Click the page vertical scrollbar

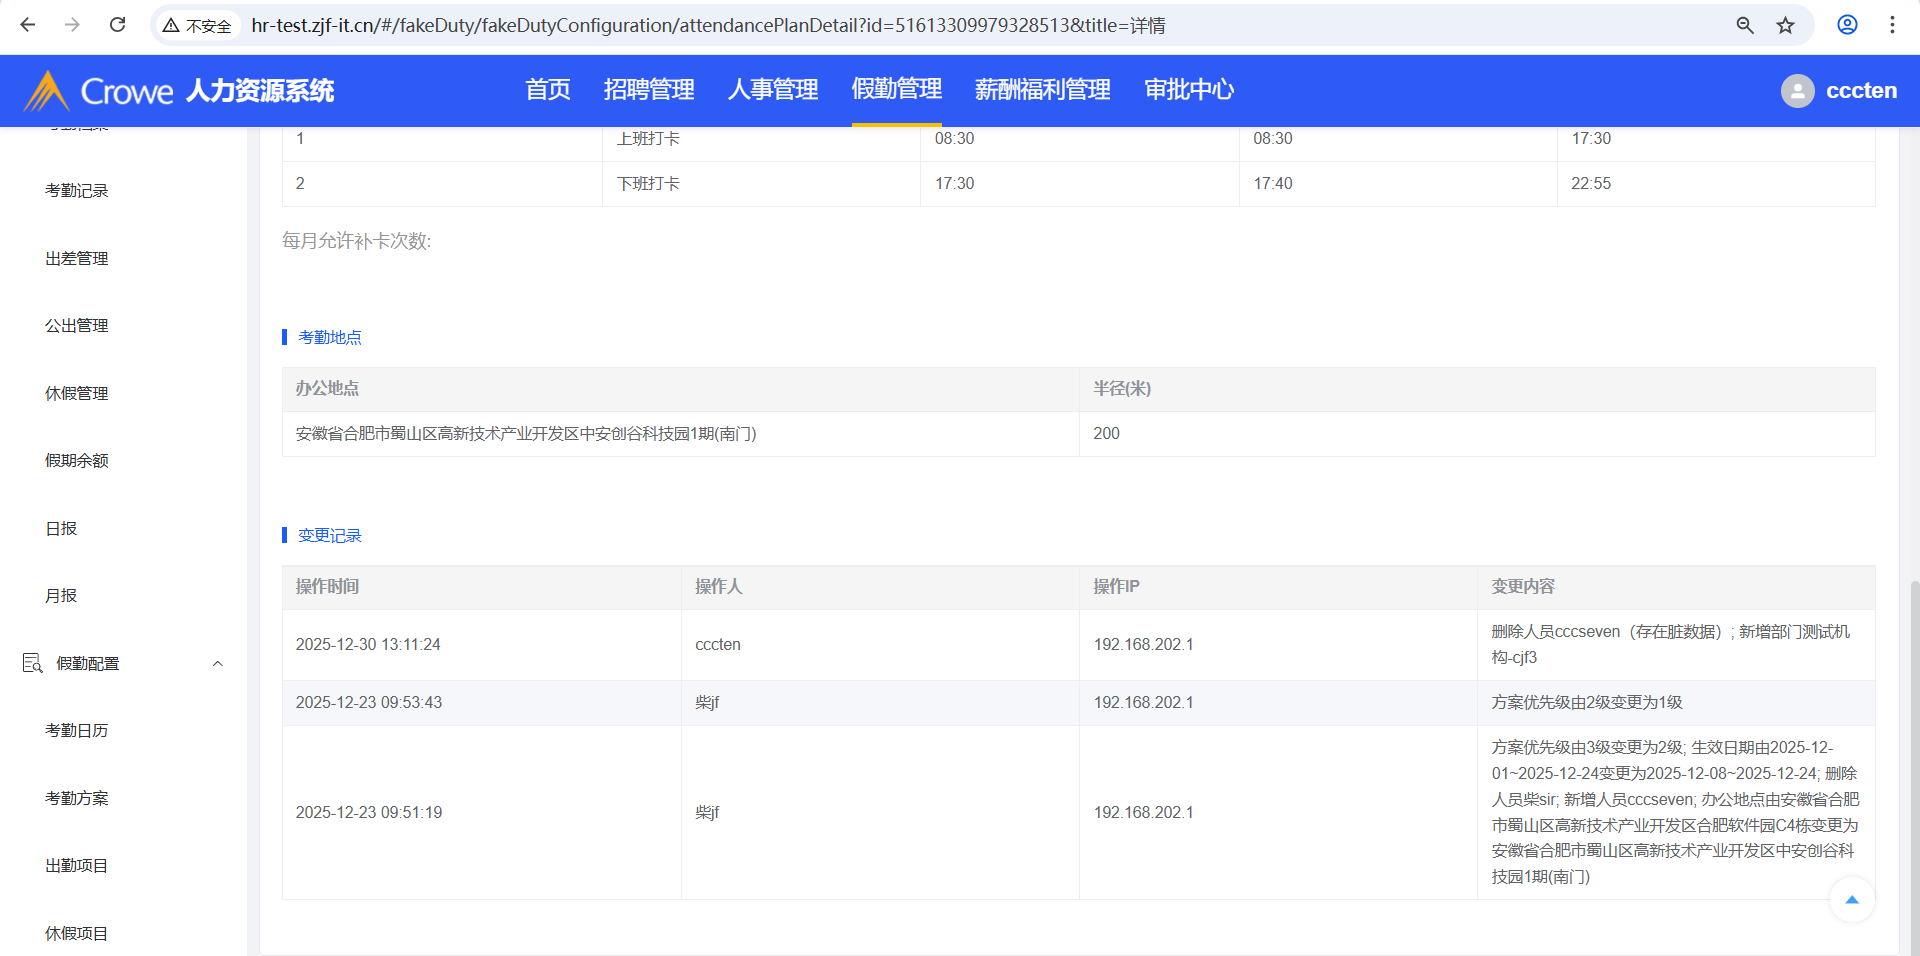tap(1914, 760)
